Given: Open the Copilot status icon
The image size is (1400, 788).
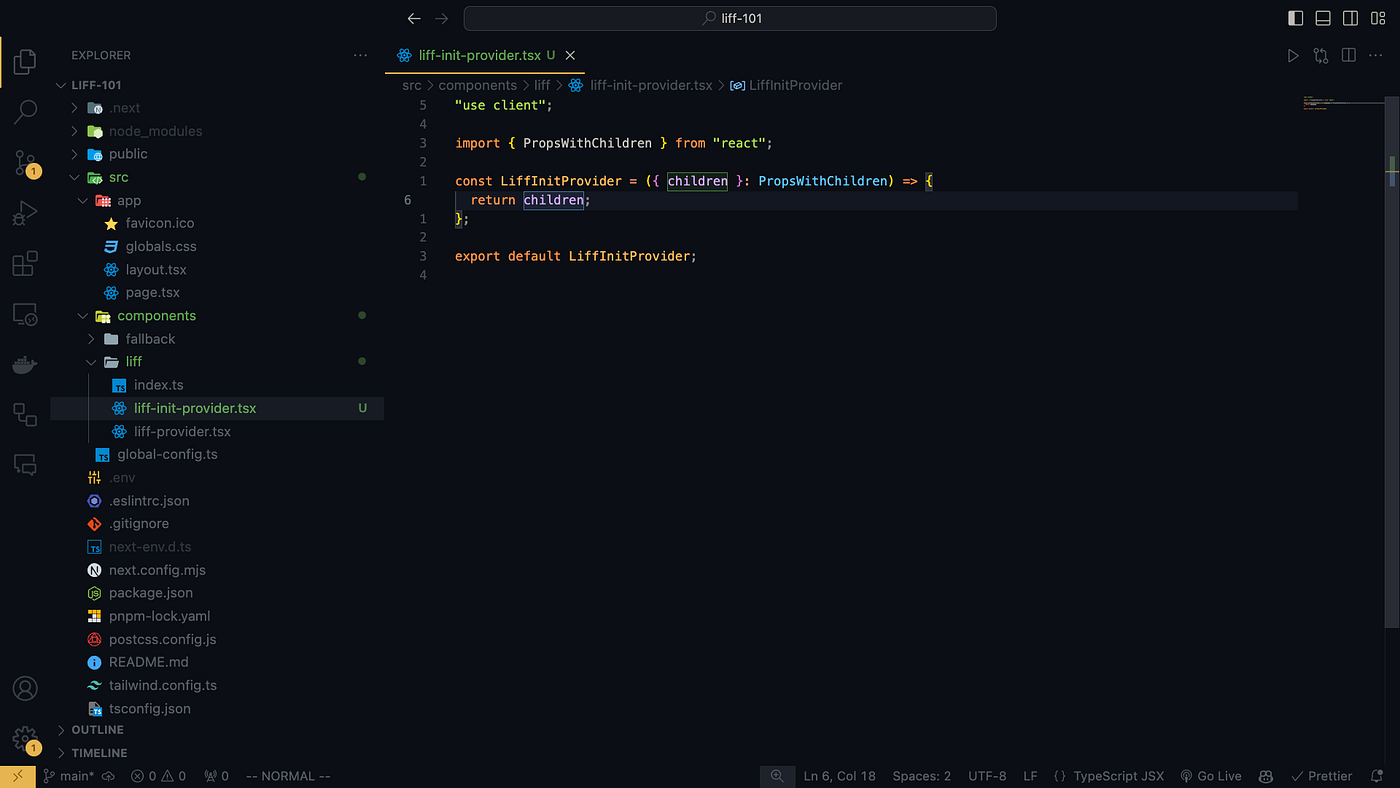Looking at the screenshot, I should tap(1265, 776).
